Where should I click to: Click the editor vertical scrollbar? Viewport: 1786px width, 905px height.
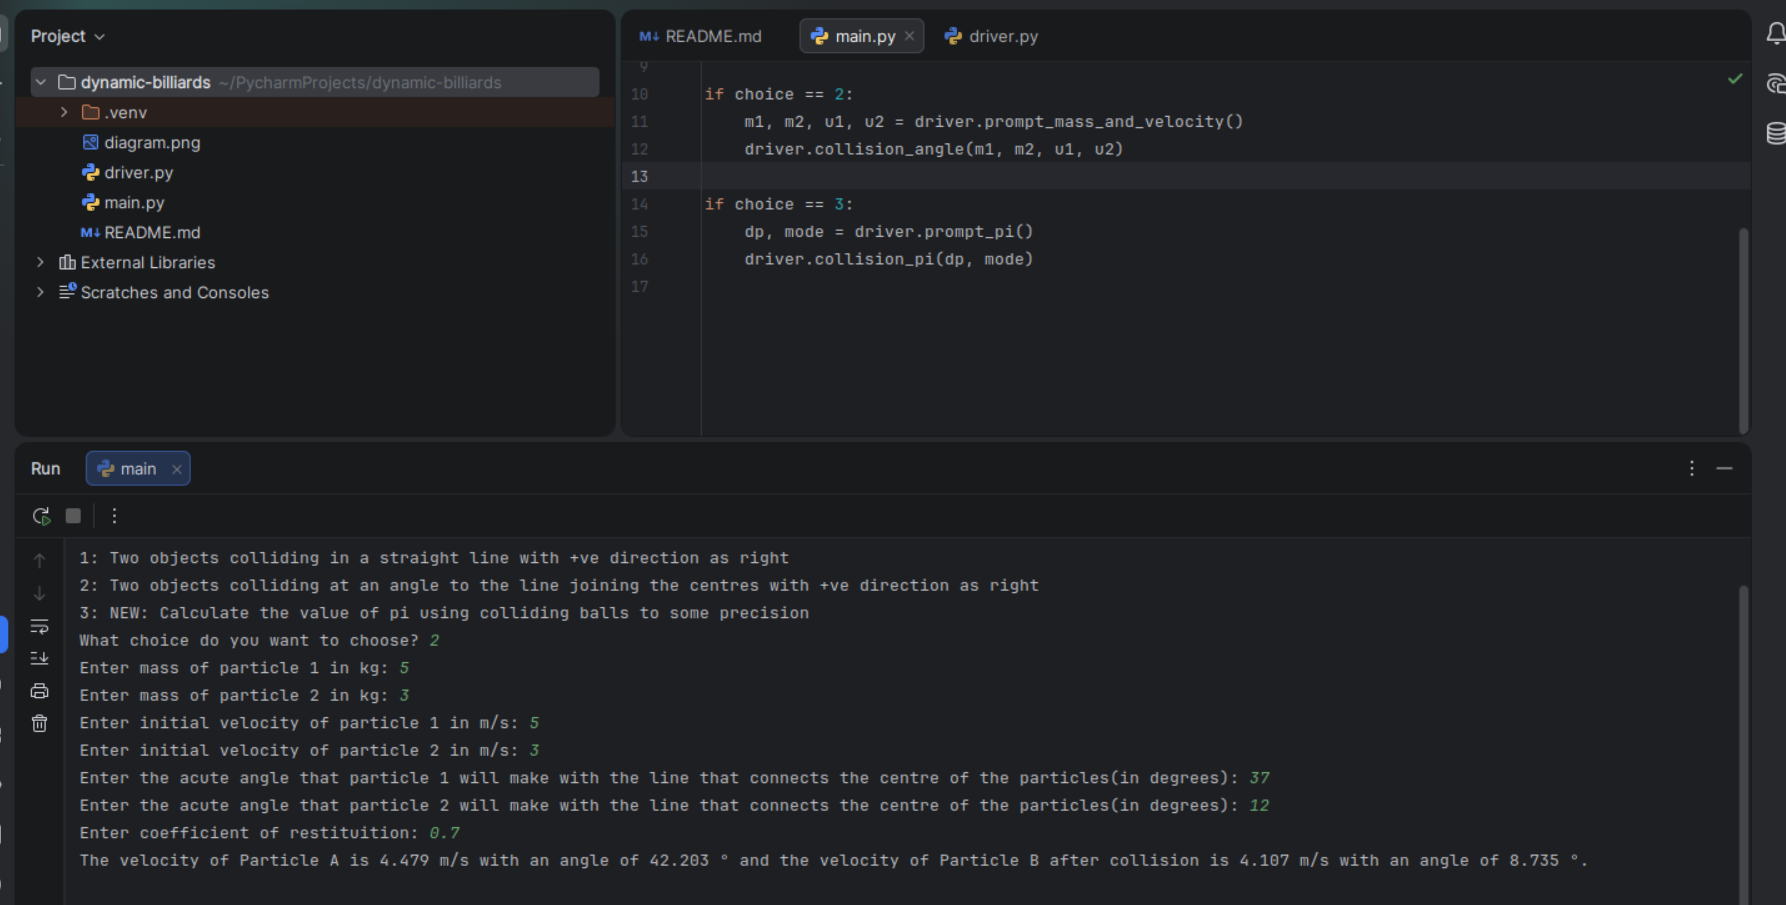pos(1743,330)
